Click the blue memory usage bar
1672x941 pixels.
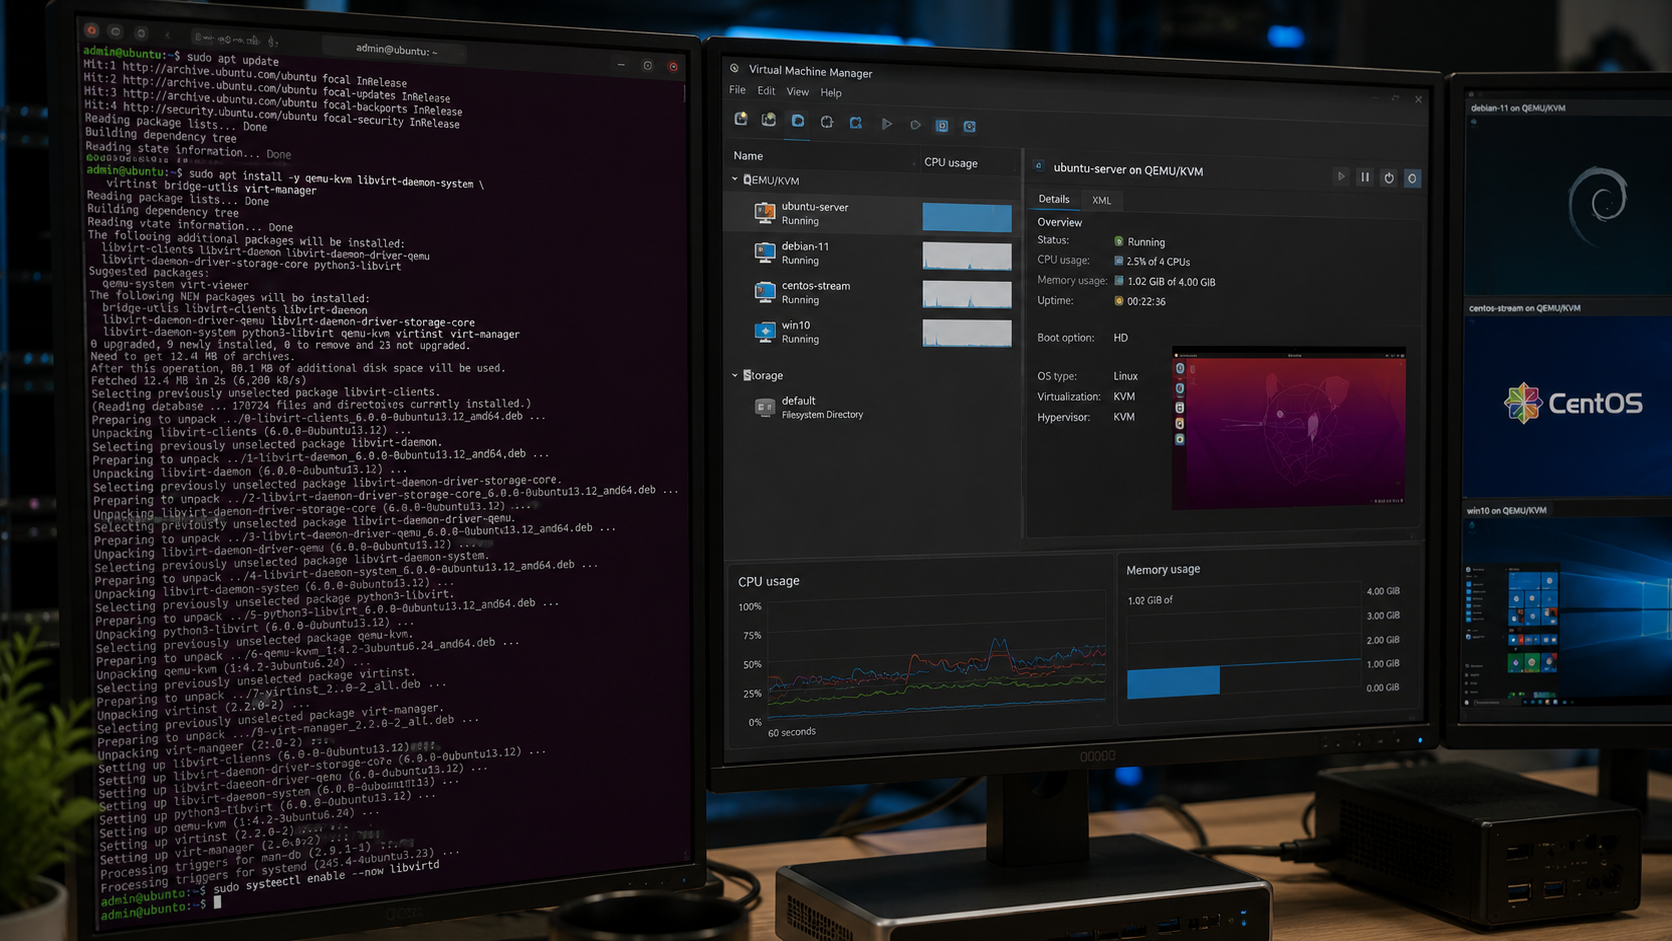[1173, 682]
